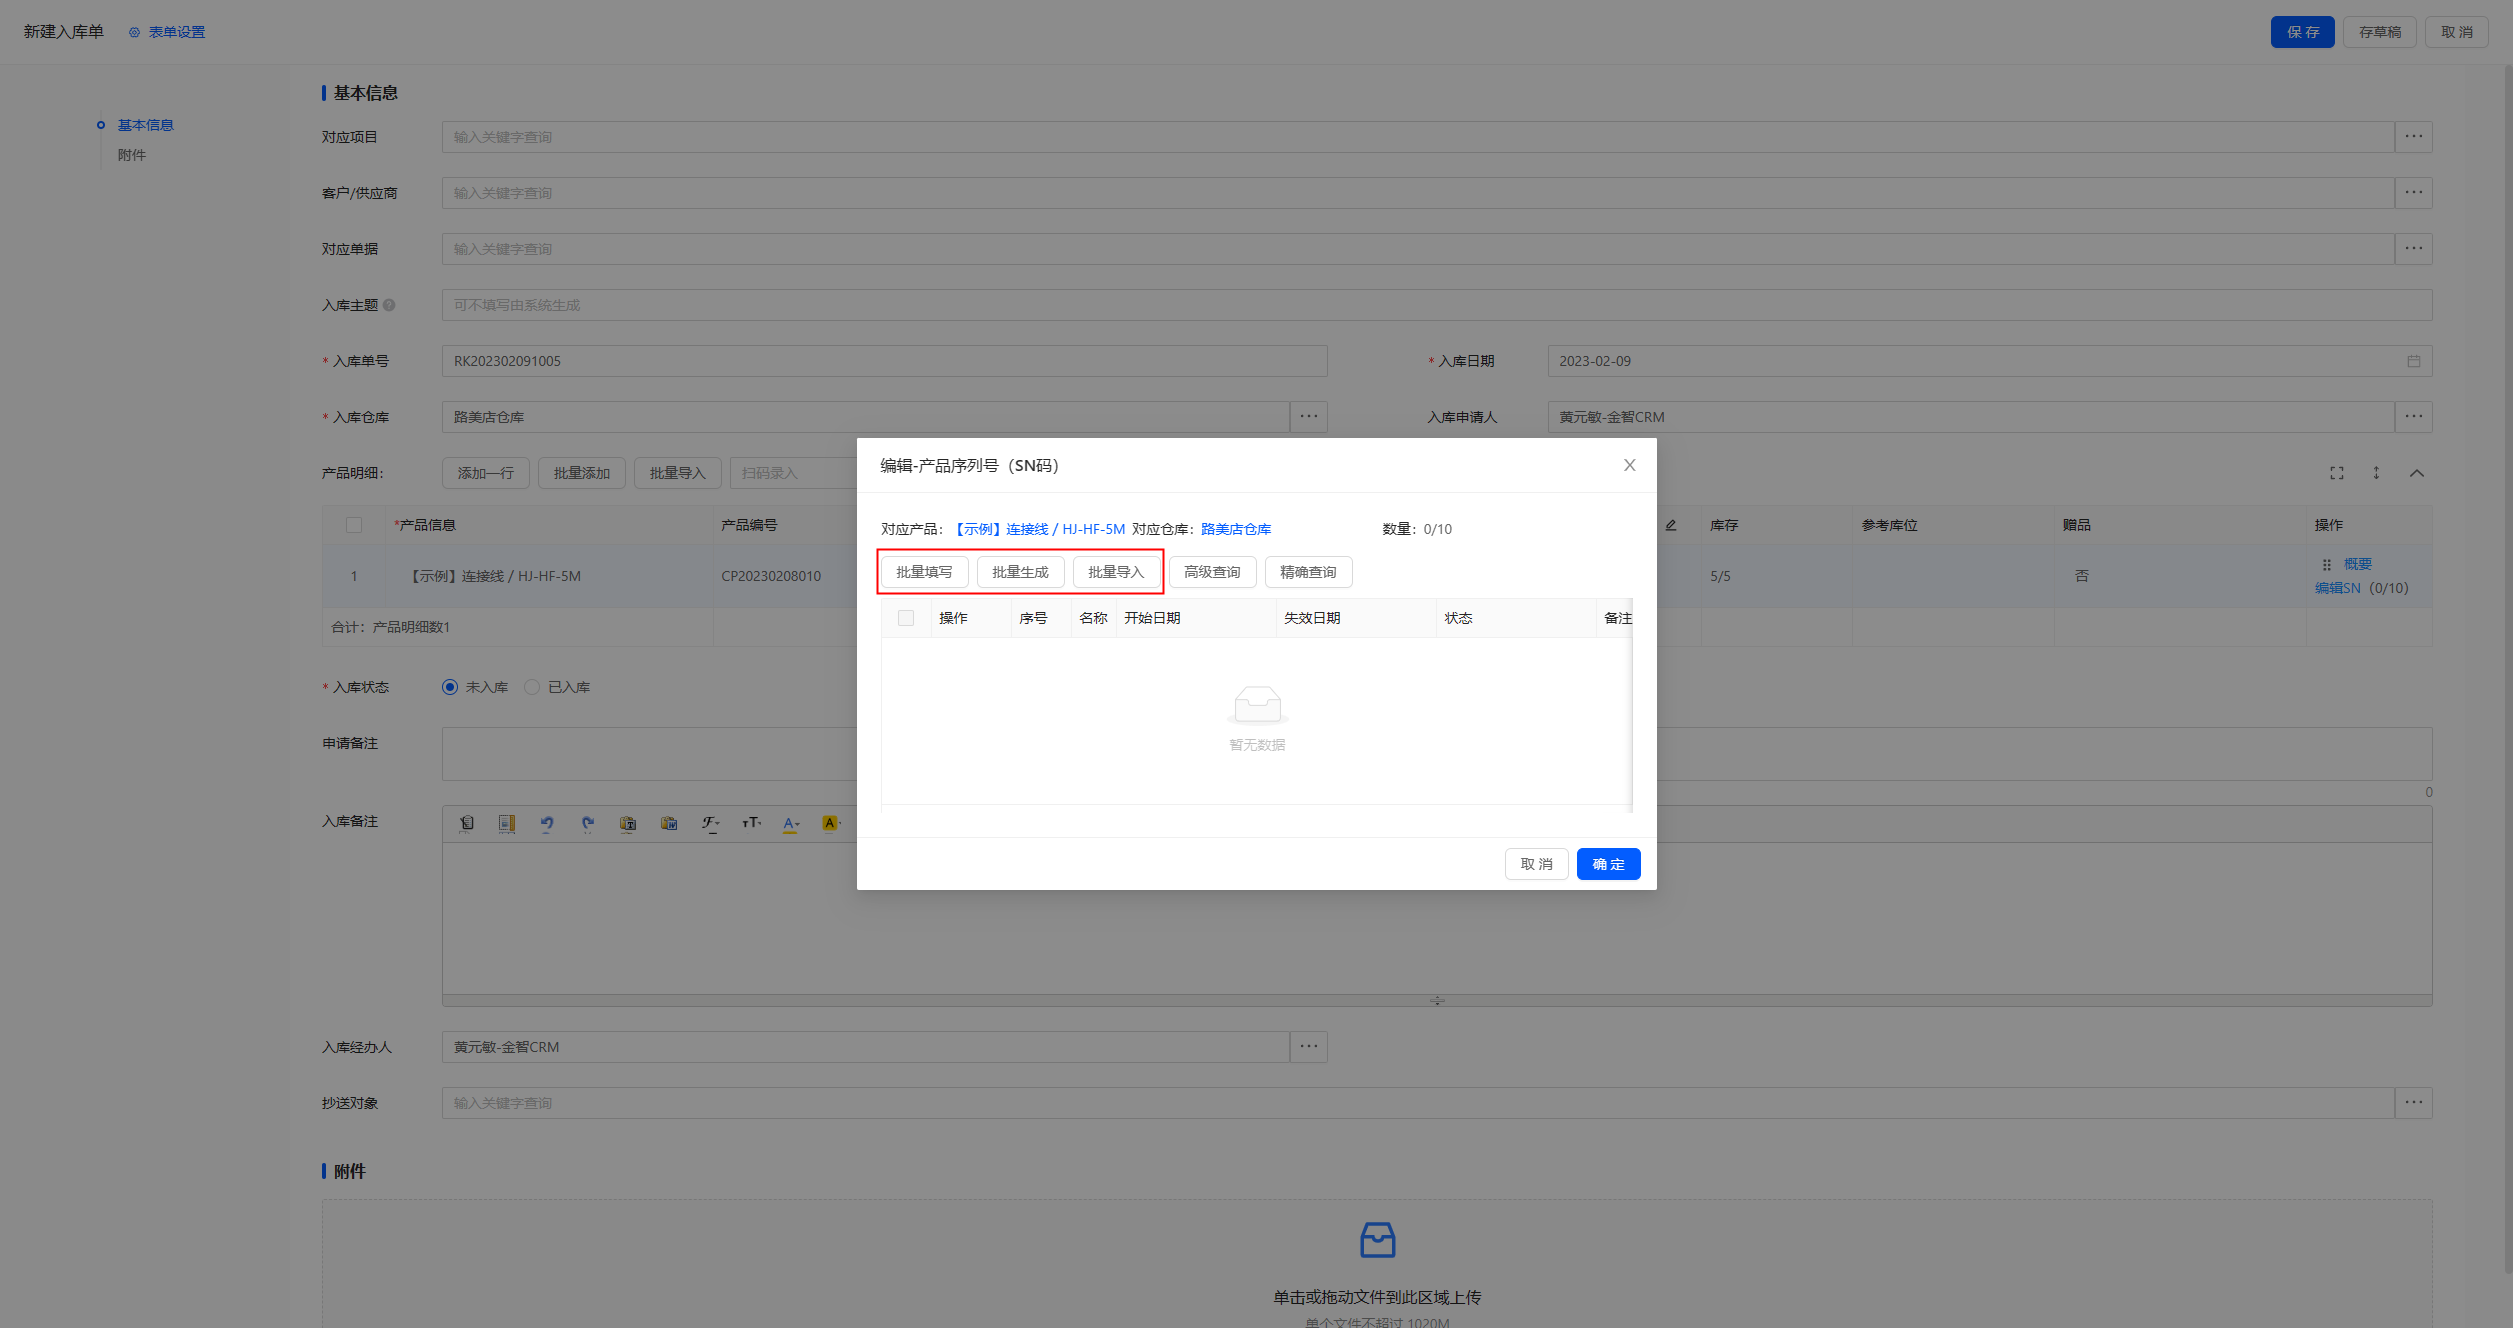Focus the 扫码录入 input field
This screenshot has height=1328, width=2513.
click(793, 473)
